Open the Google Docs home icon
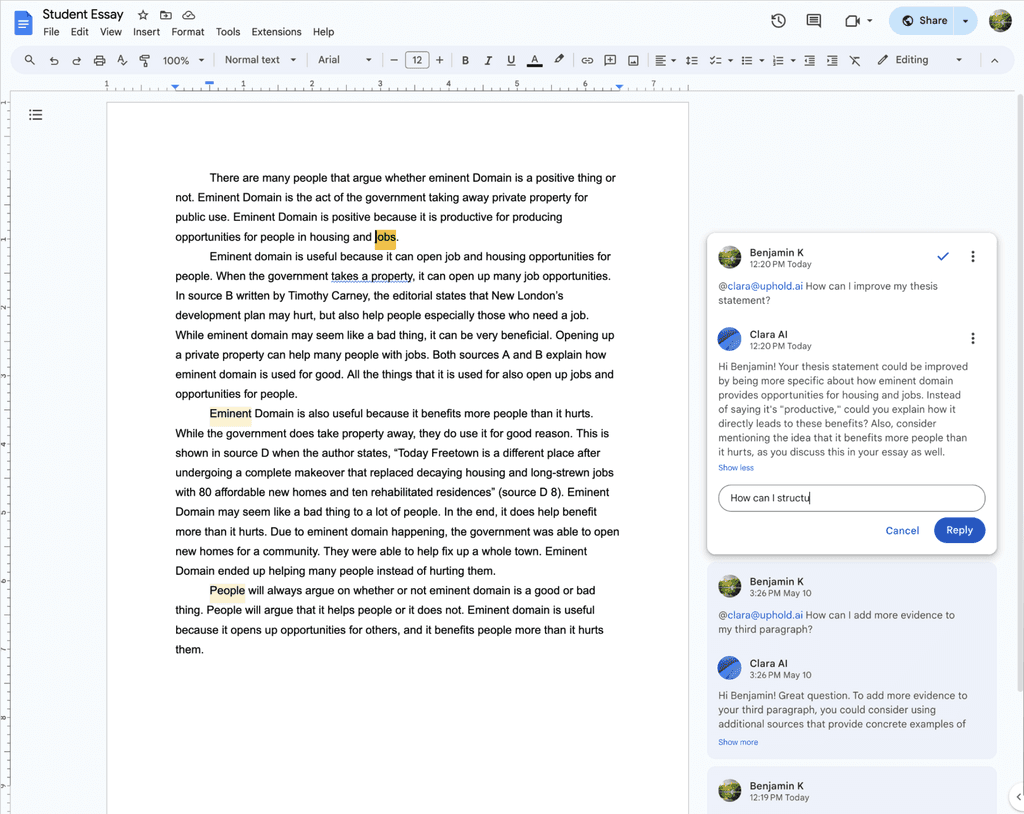 [23, 23]
